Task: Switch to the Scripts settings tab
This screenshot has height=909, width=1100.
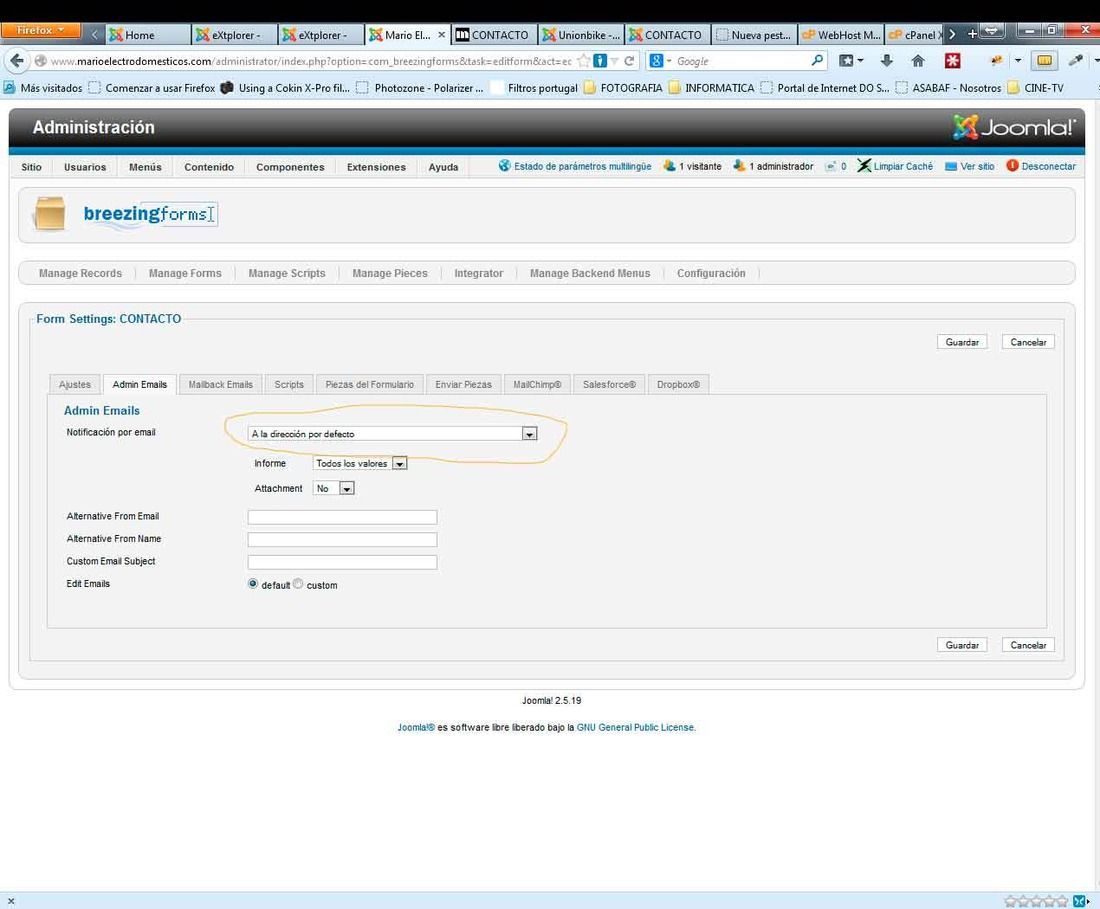Action: [x=289, y=384]
